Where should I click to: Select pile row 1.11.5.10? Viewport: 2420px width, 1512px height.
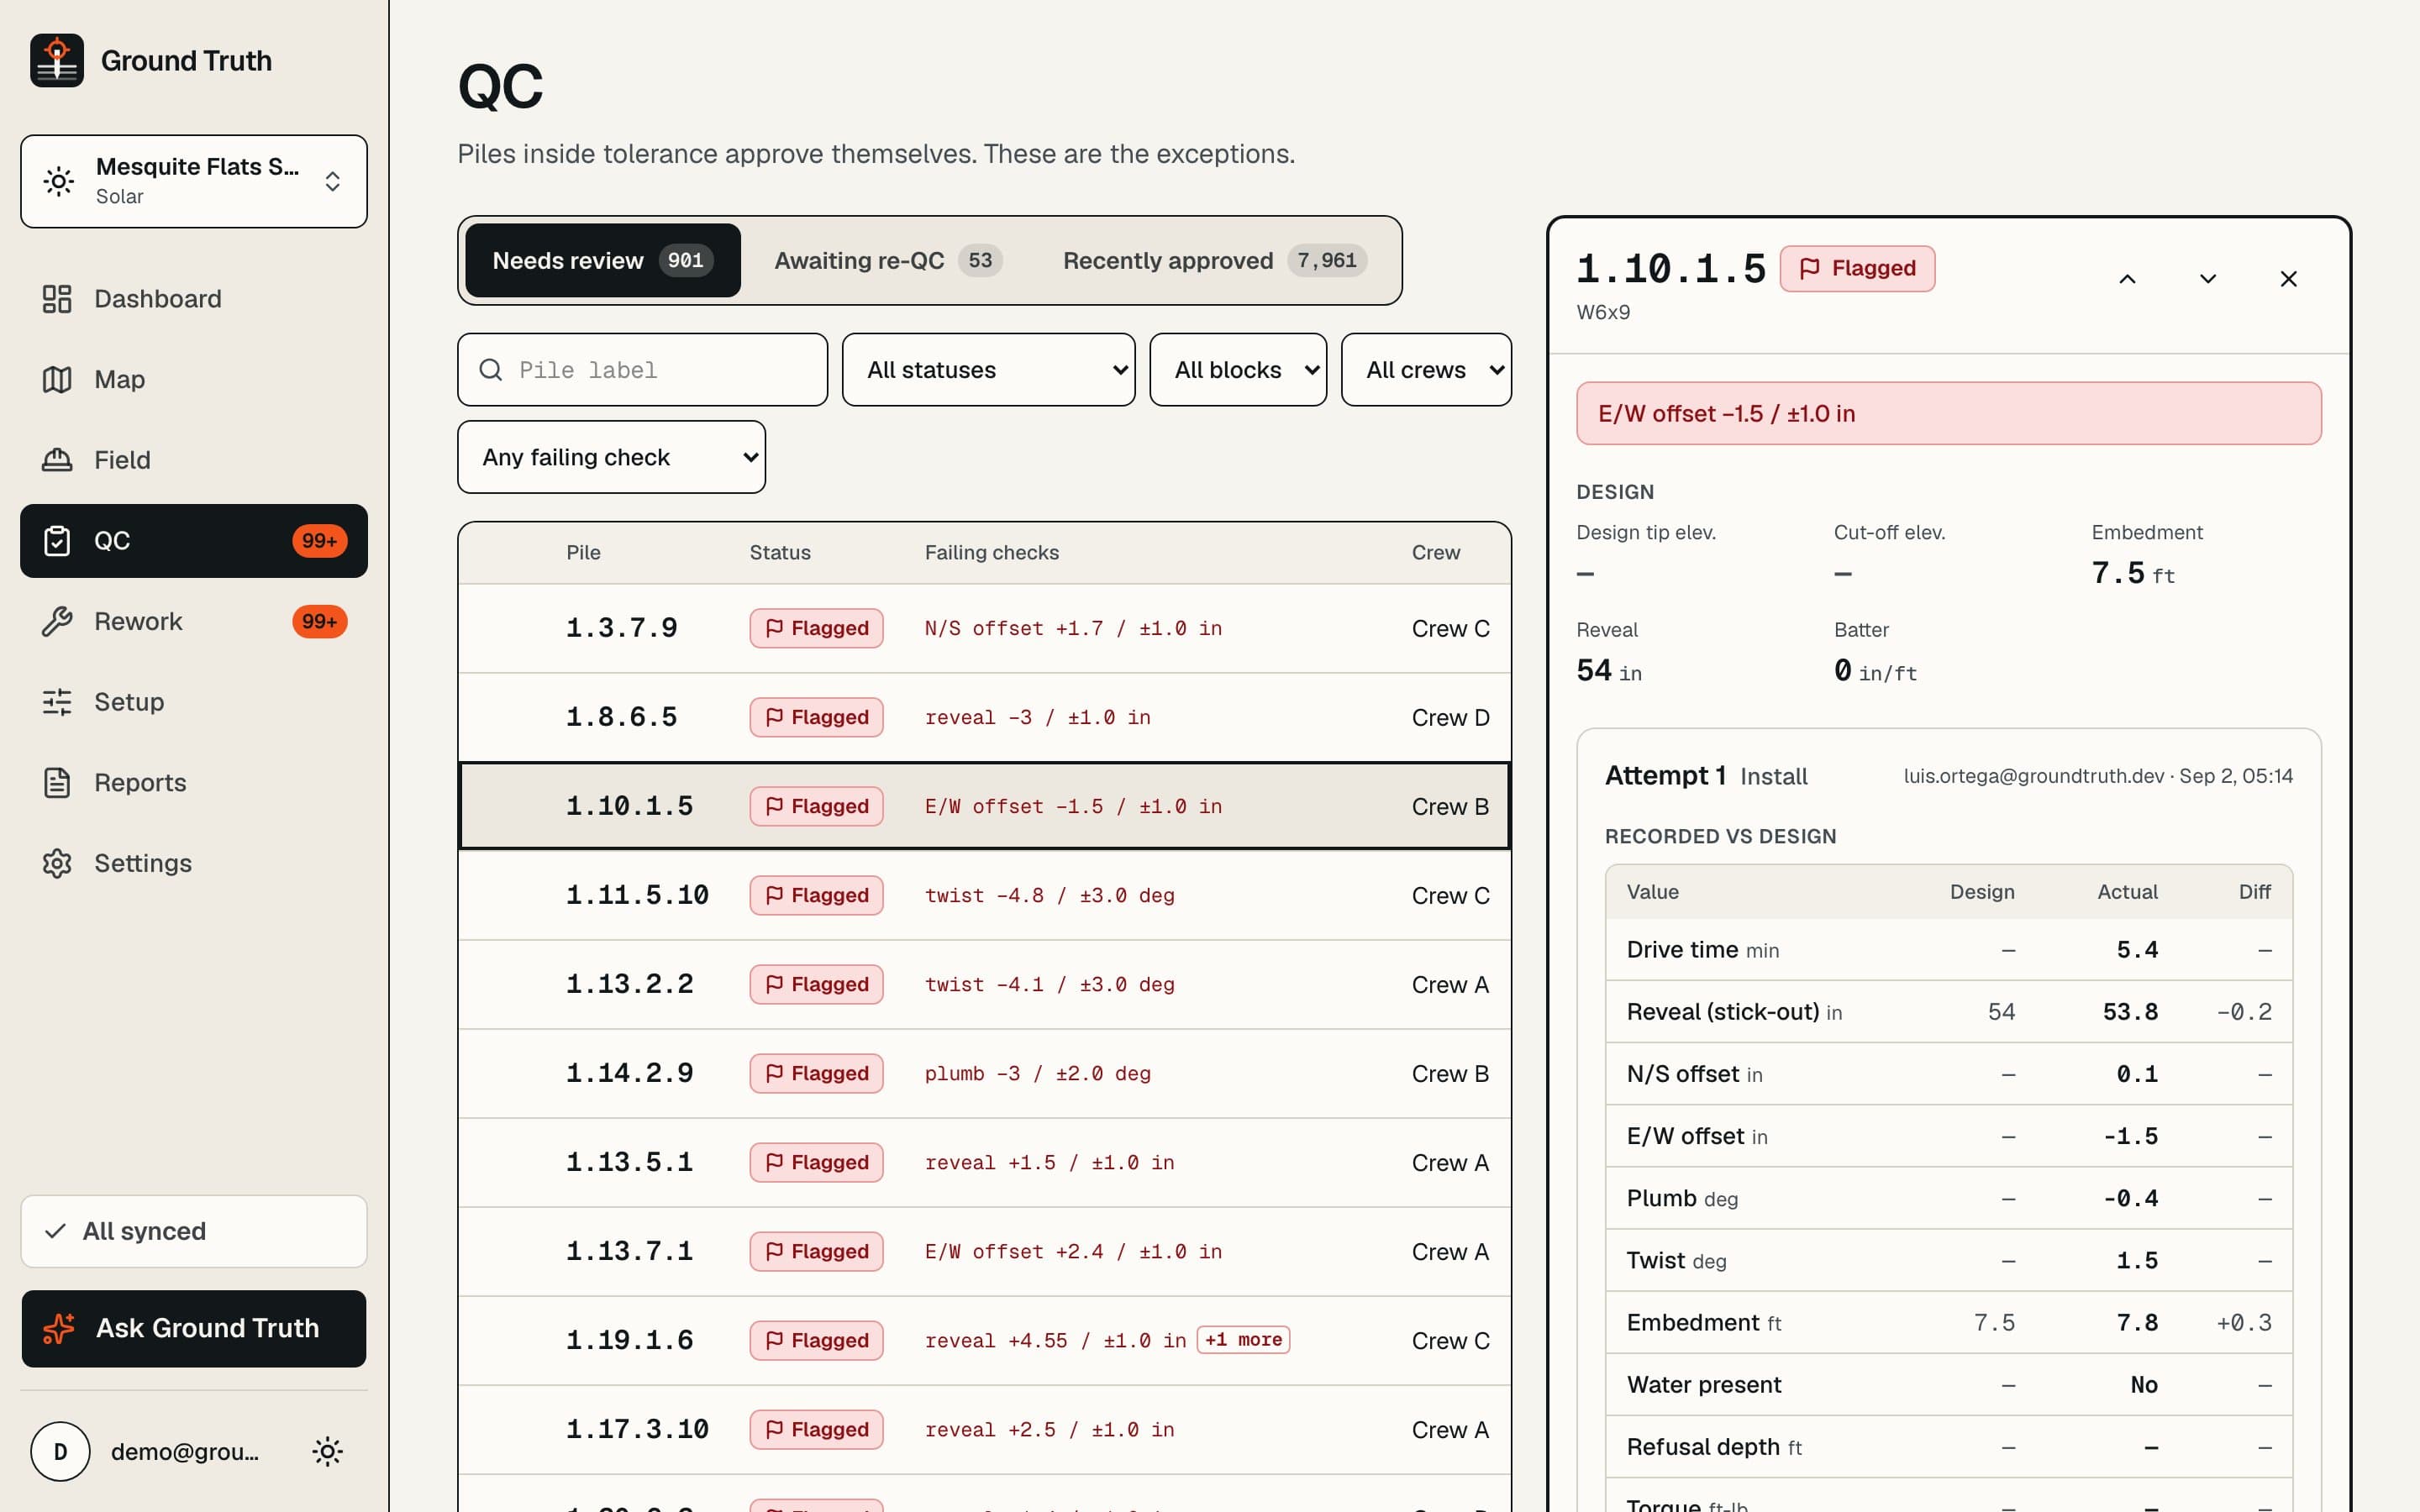pyautogui.click(x=984, y=895)
